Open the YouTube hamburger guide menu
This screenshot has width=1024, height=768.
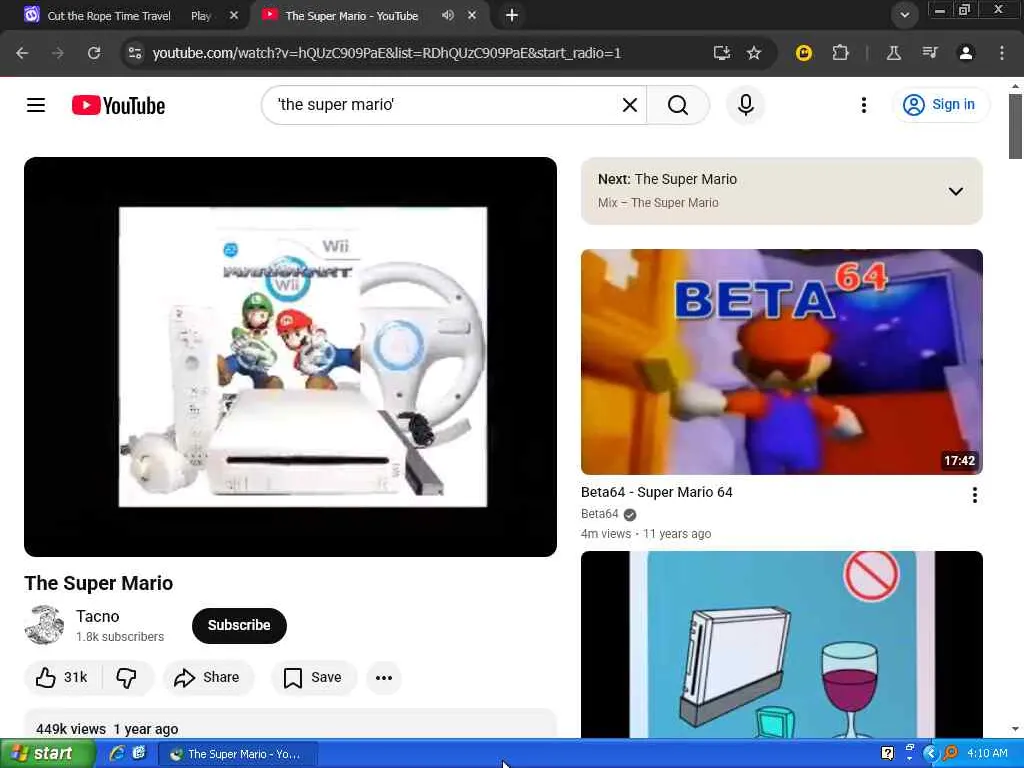[36, 105]
